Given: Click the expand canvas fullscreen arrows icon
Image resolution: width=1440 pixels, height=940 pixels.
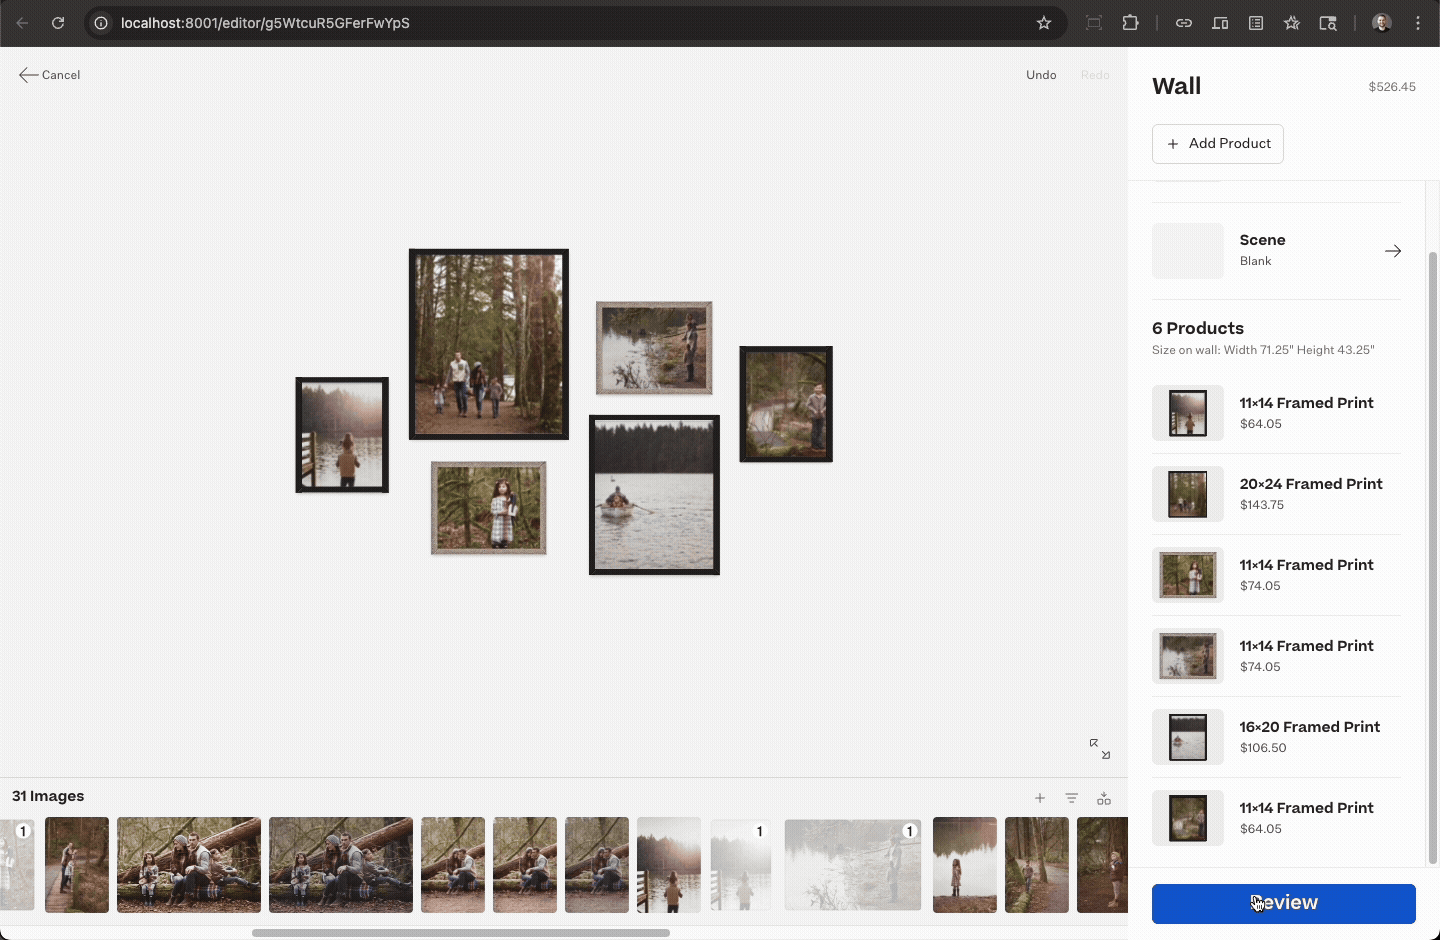Looking at the screenshot, I should [1099, 749].
